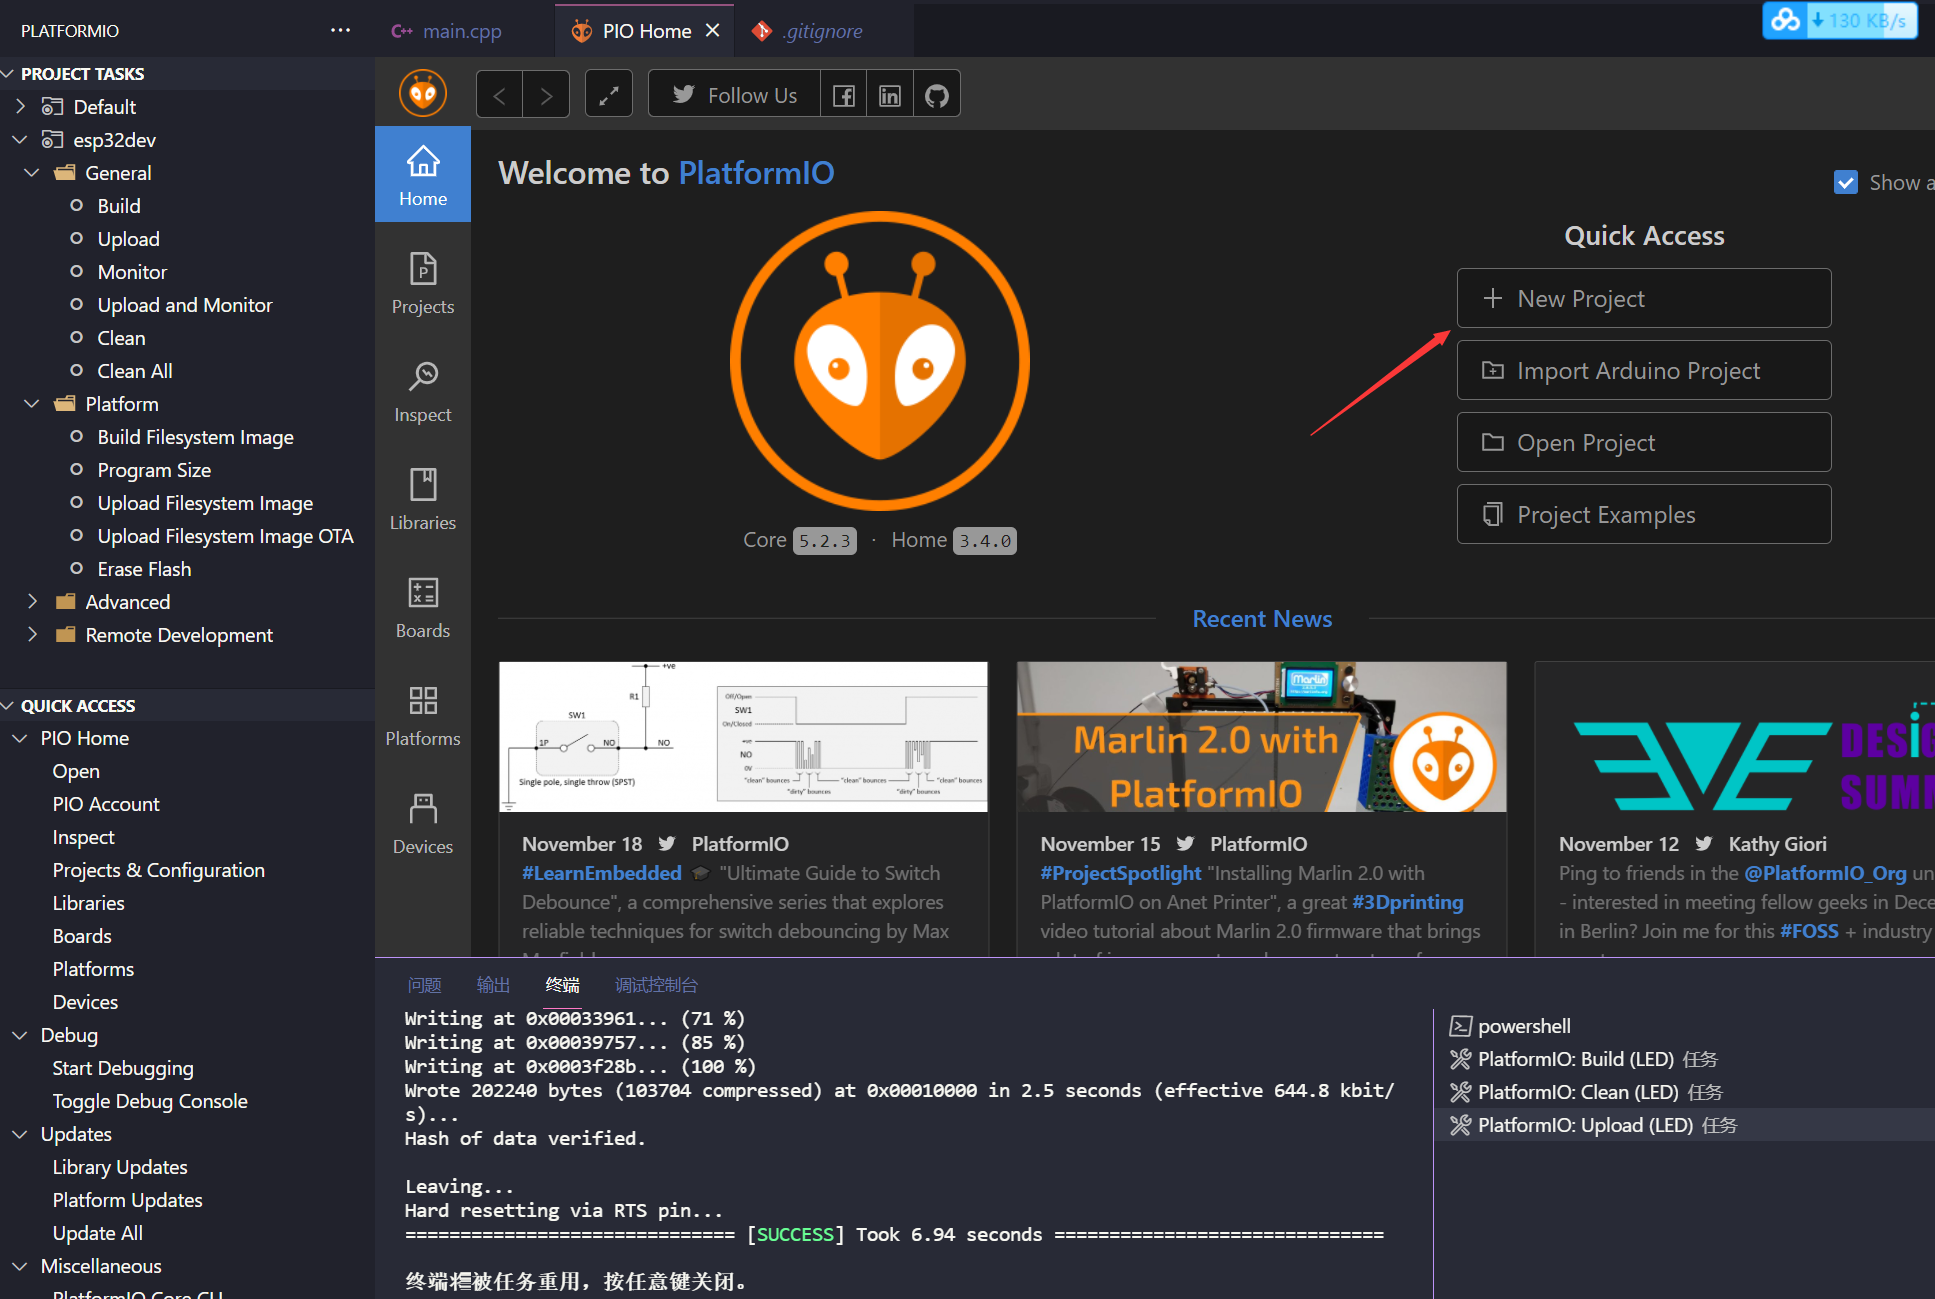Open the Marlin 2.0 news thumbnail

[x=1260, y=736]
